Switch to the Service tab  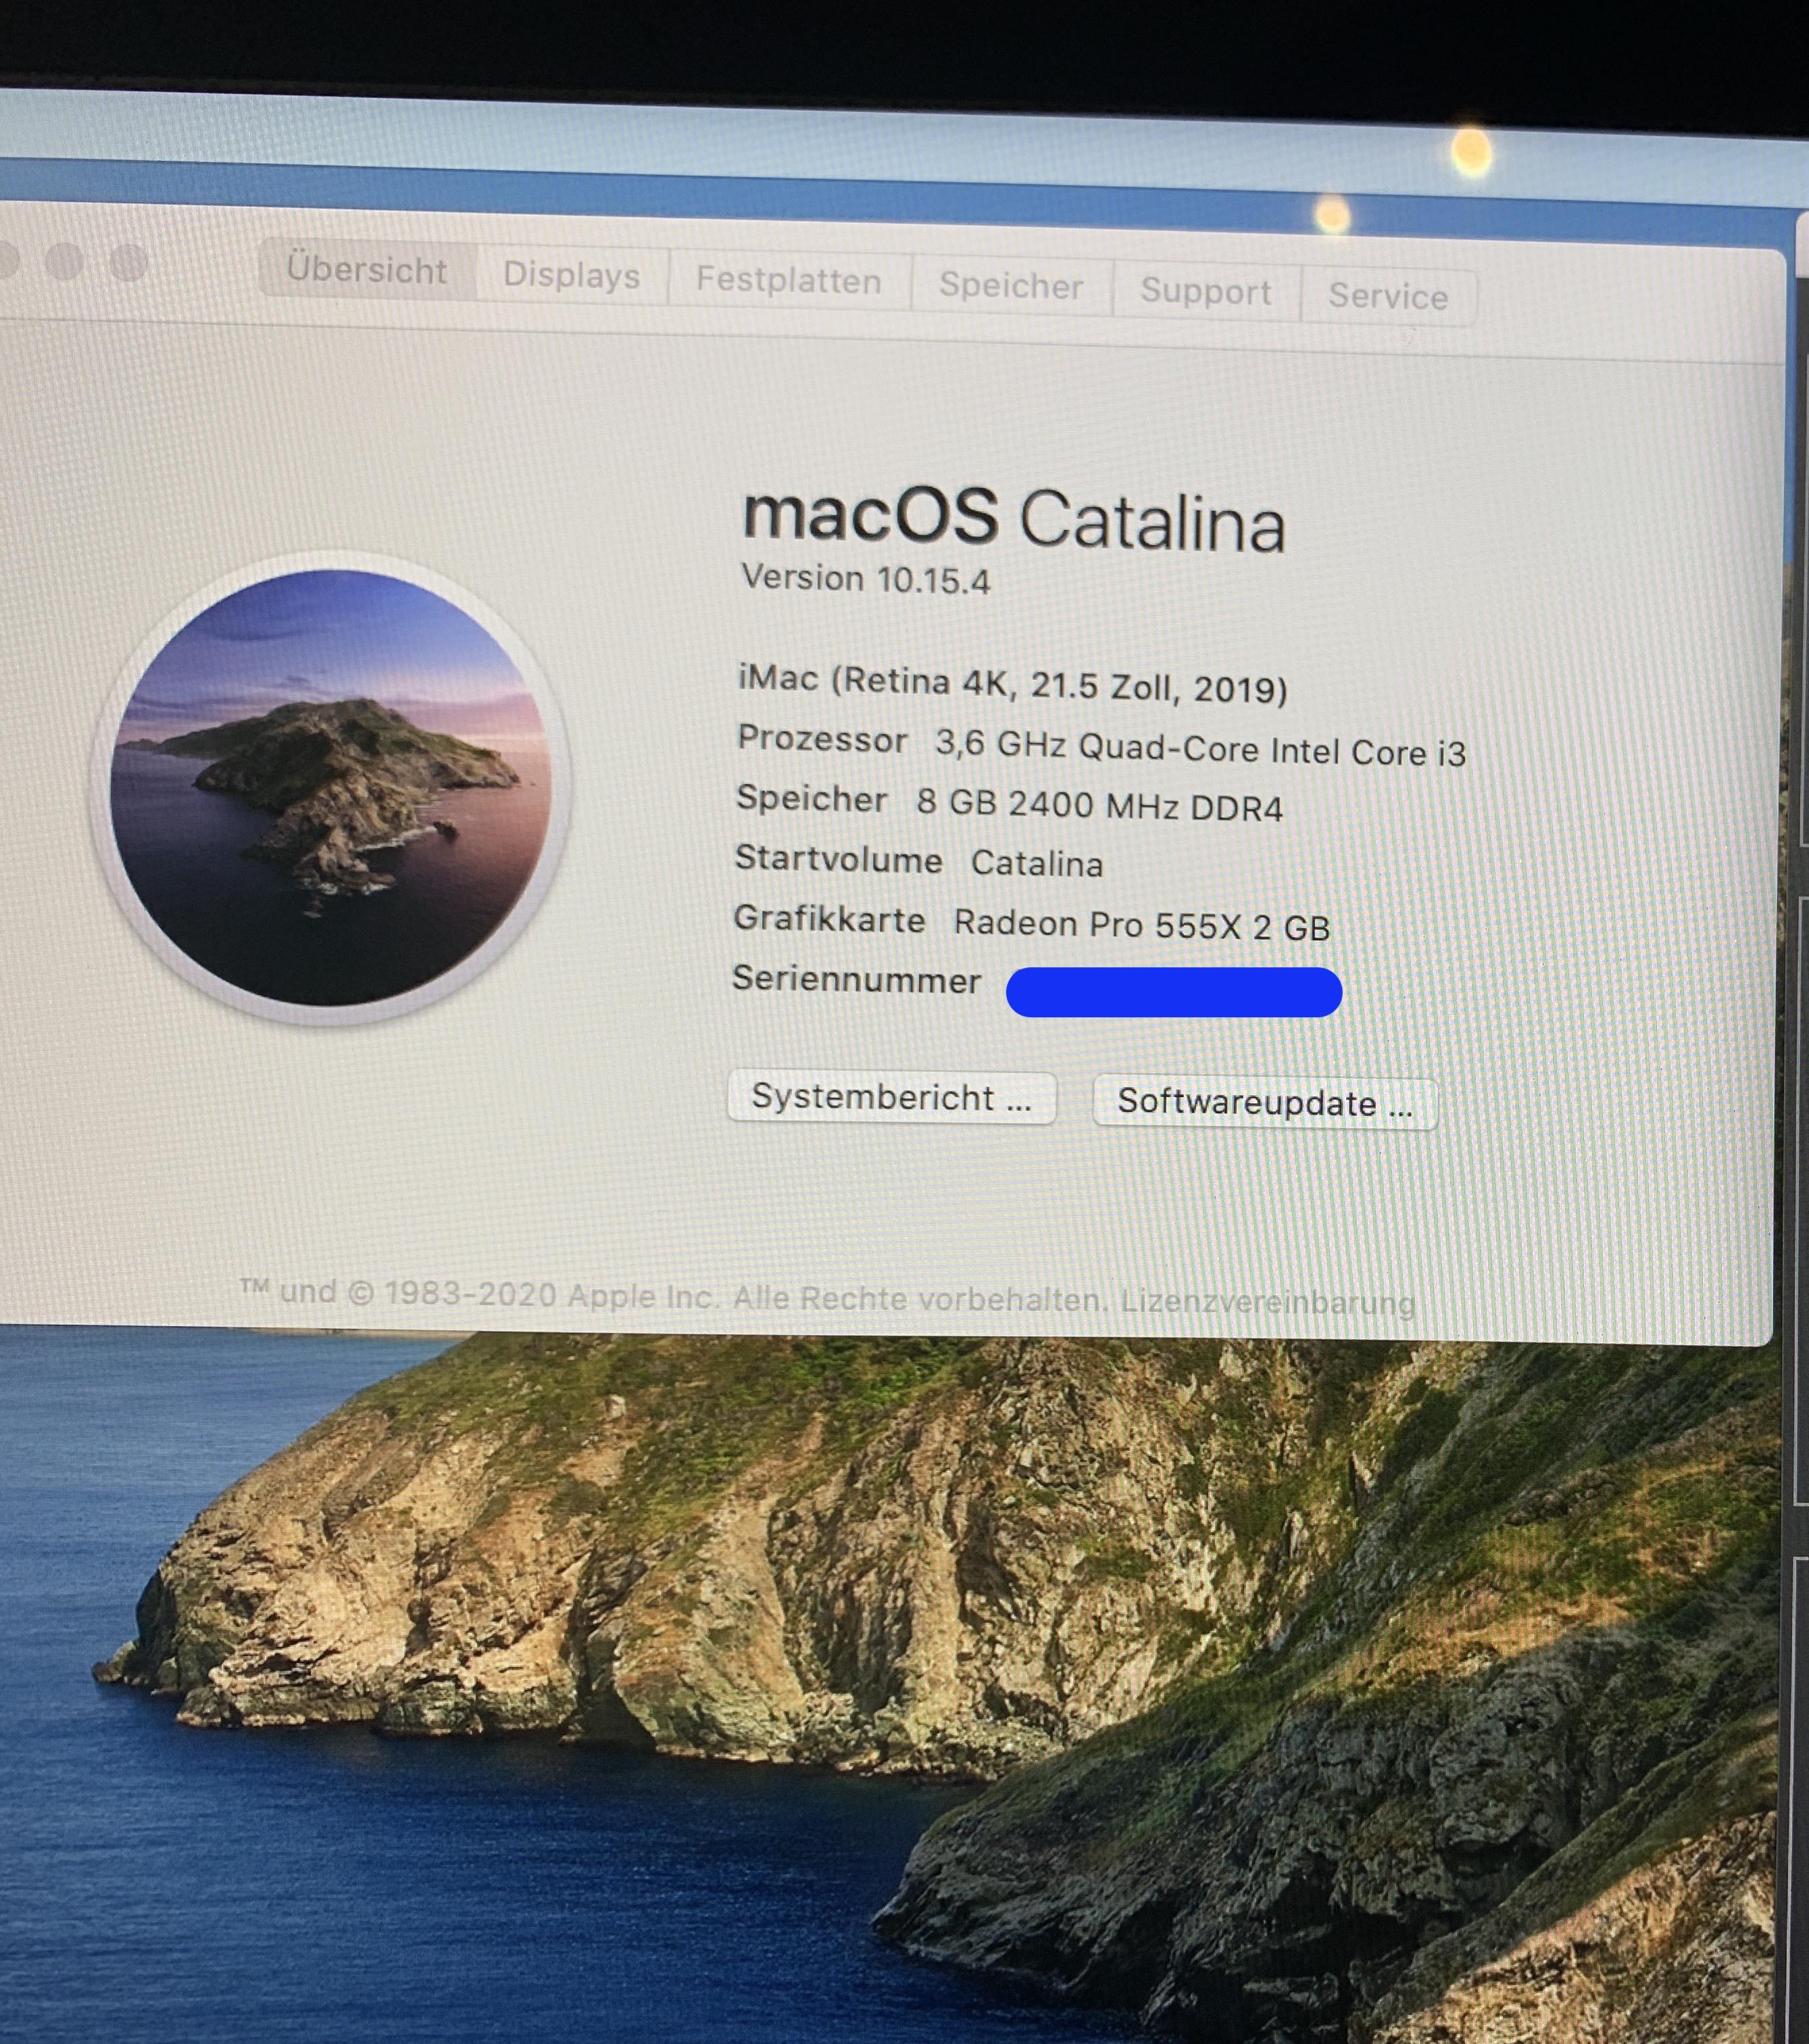(1387, 297)
